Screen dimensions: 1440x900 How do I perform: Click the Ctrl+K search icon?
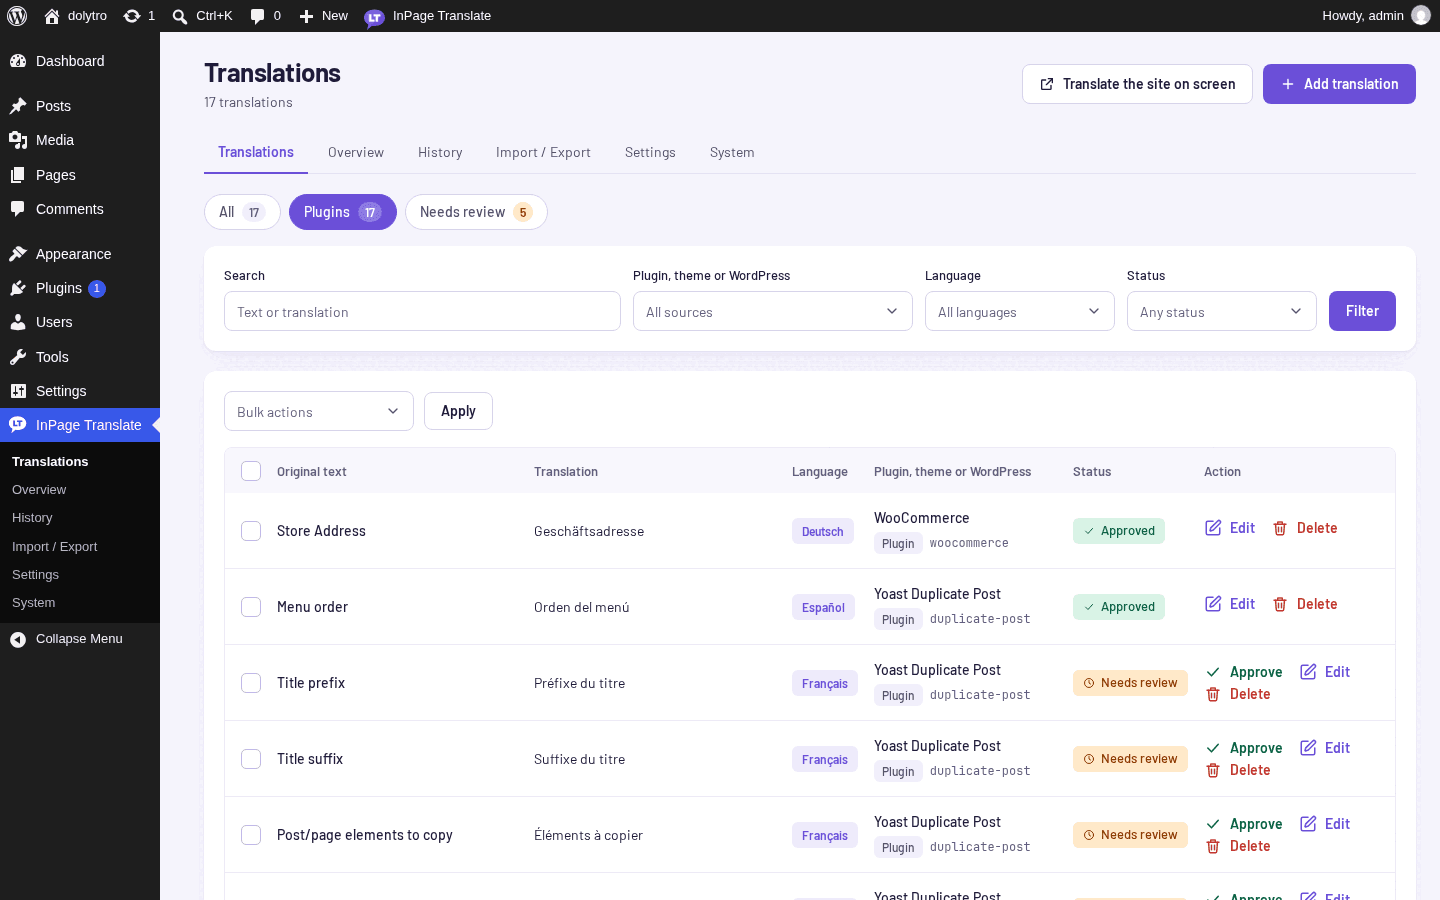(x=180, y=16)
